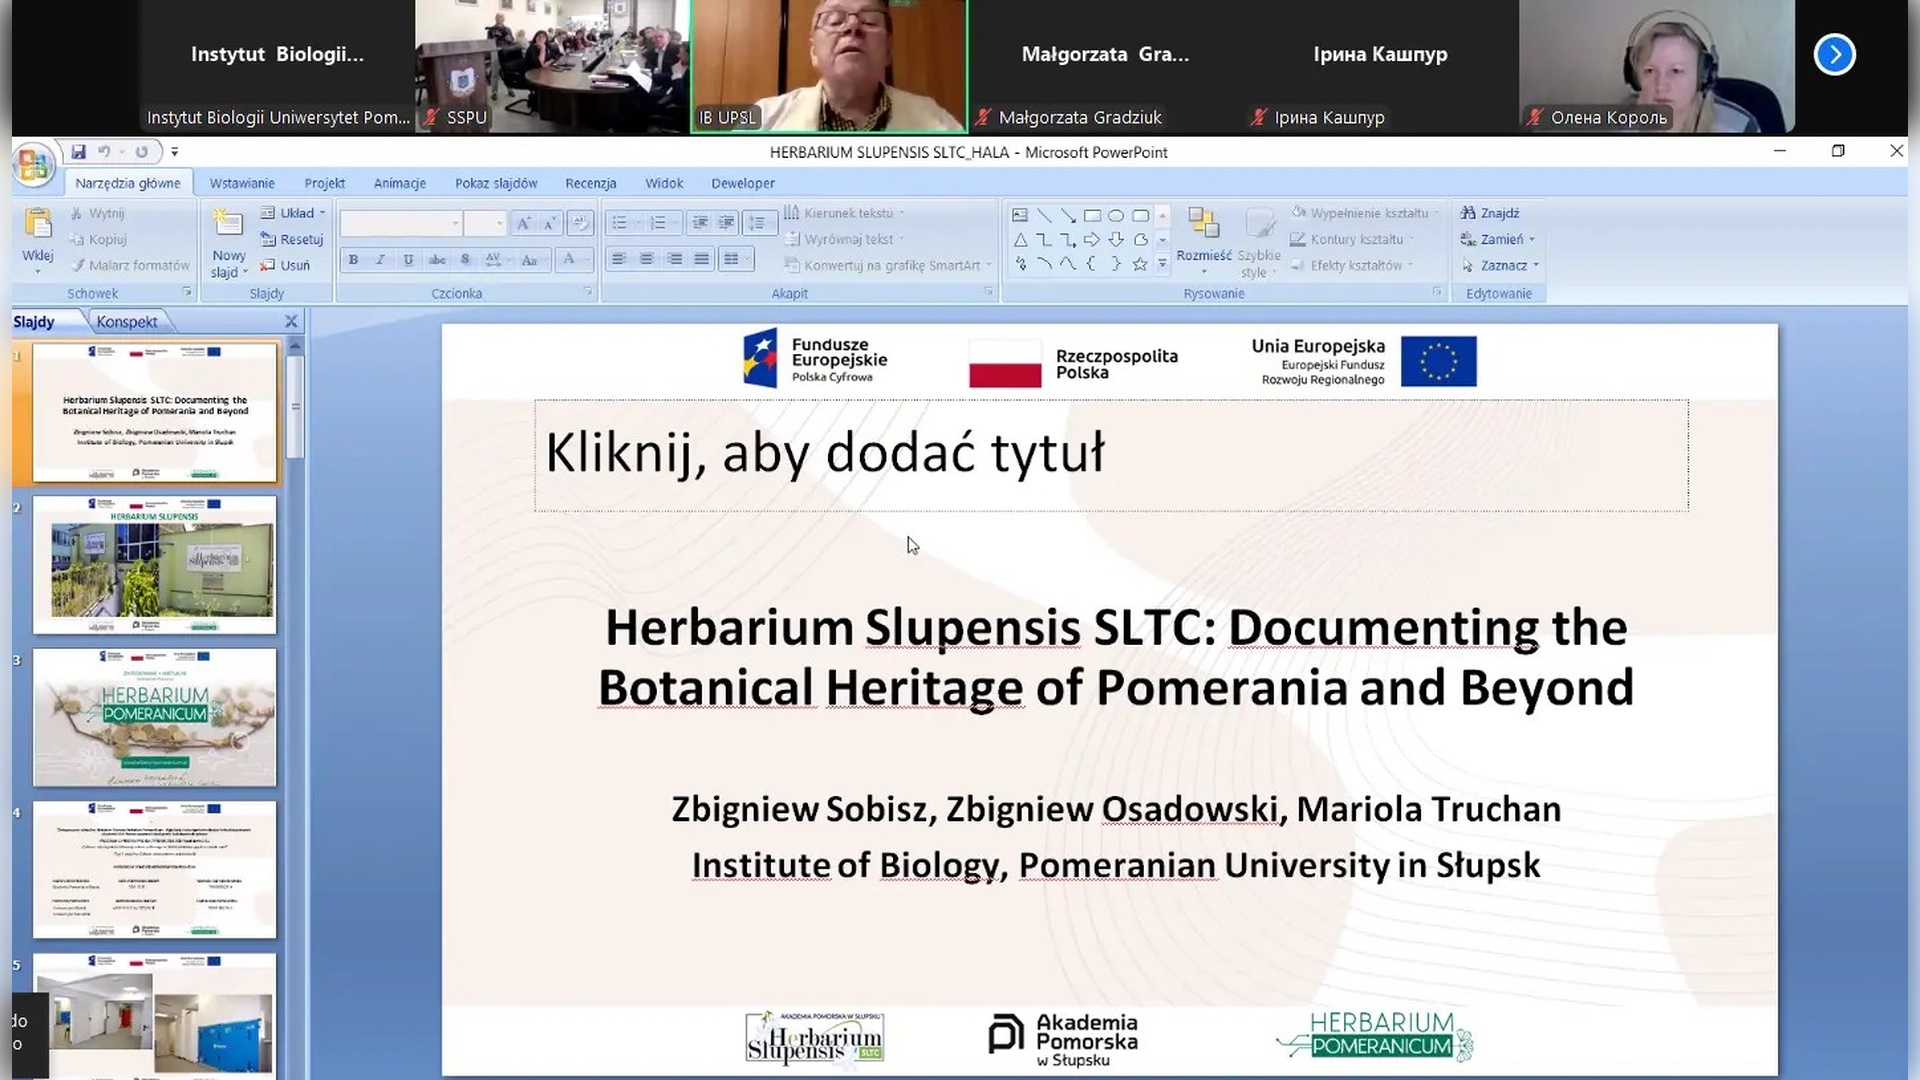Save the presentation from the quick access toolbar
The height and width of the screenshot is (1080, 1920).
tap(78, 152)
